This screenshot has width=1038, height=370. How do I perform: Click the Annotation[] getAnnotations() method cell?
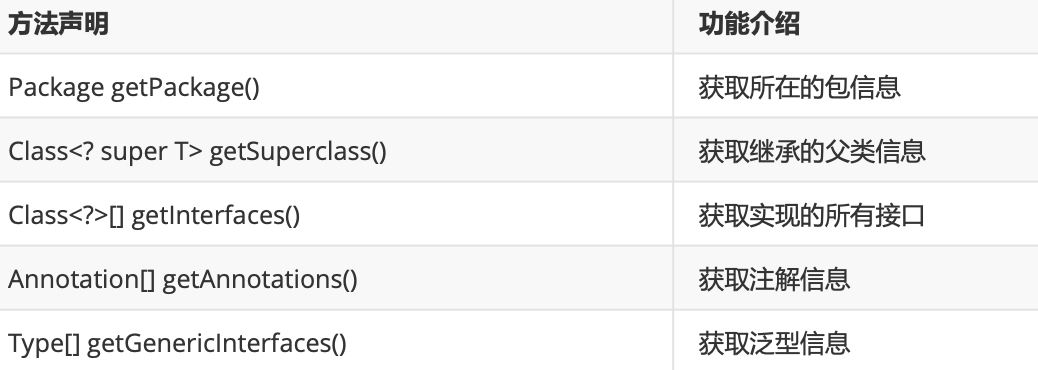336,278
